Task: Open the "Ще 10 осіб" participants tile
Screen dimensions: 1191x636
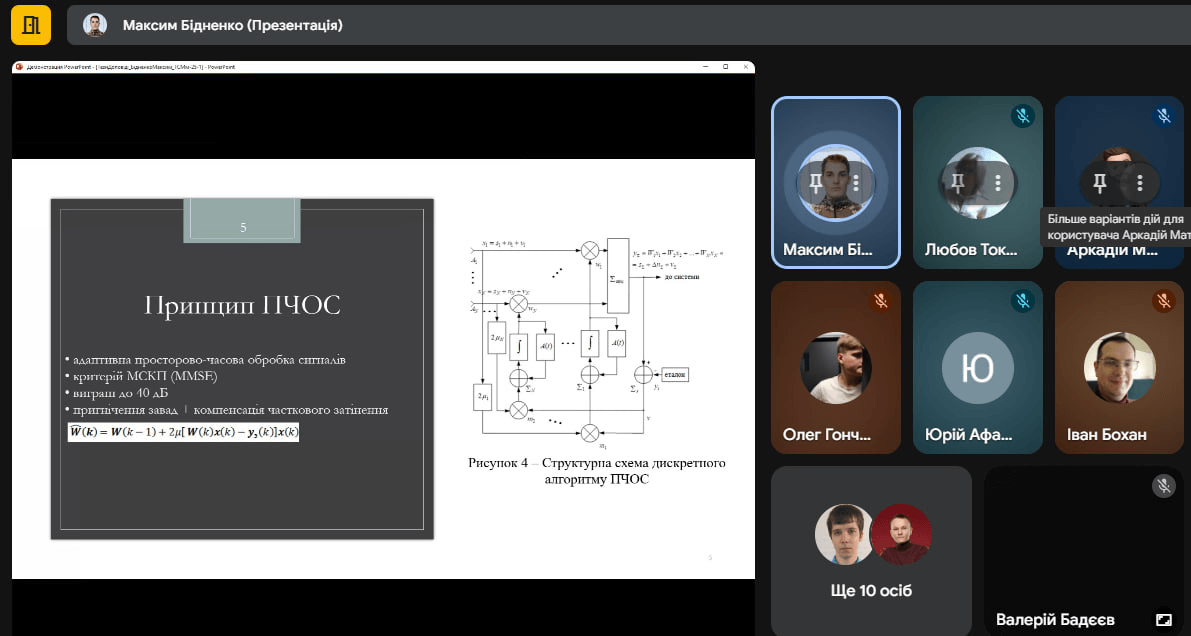Action: tap(871, 550)
